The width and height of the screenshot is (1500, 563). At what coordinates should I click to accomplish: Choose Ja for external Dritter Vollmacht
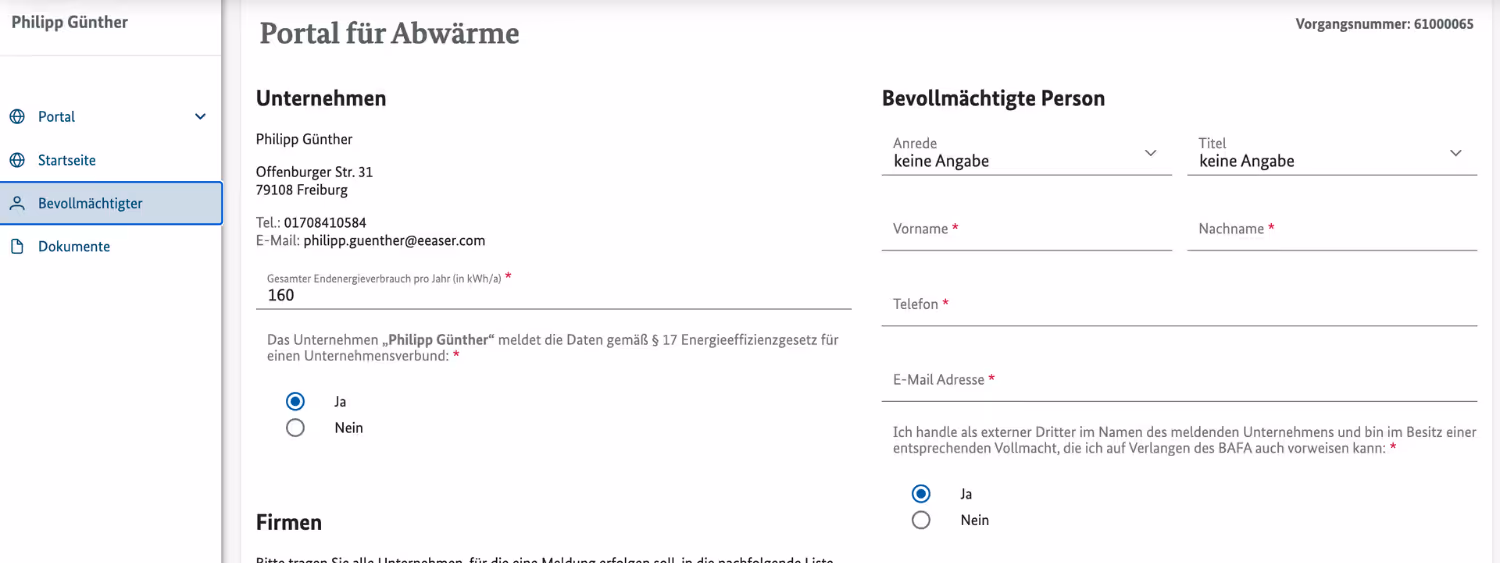[921, 494]
